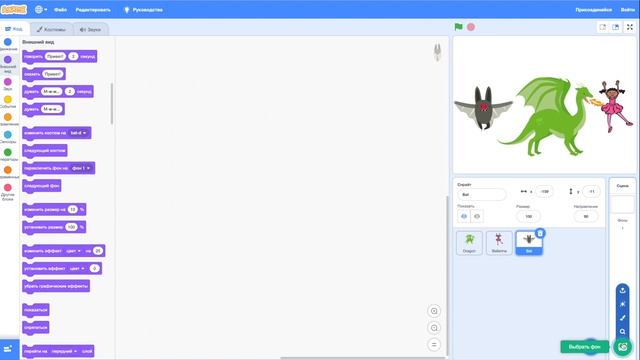Click the value 100 in установить размер block
This screenshot has width=640, height=360.
(x=71, y=227)
